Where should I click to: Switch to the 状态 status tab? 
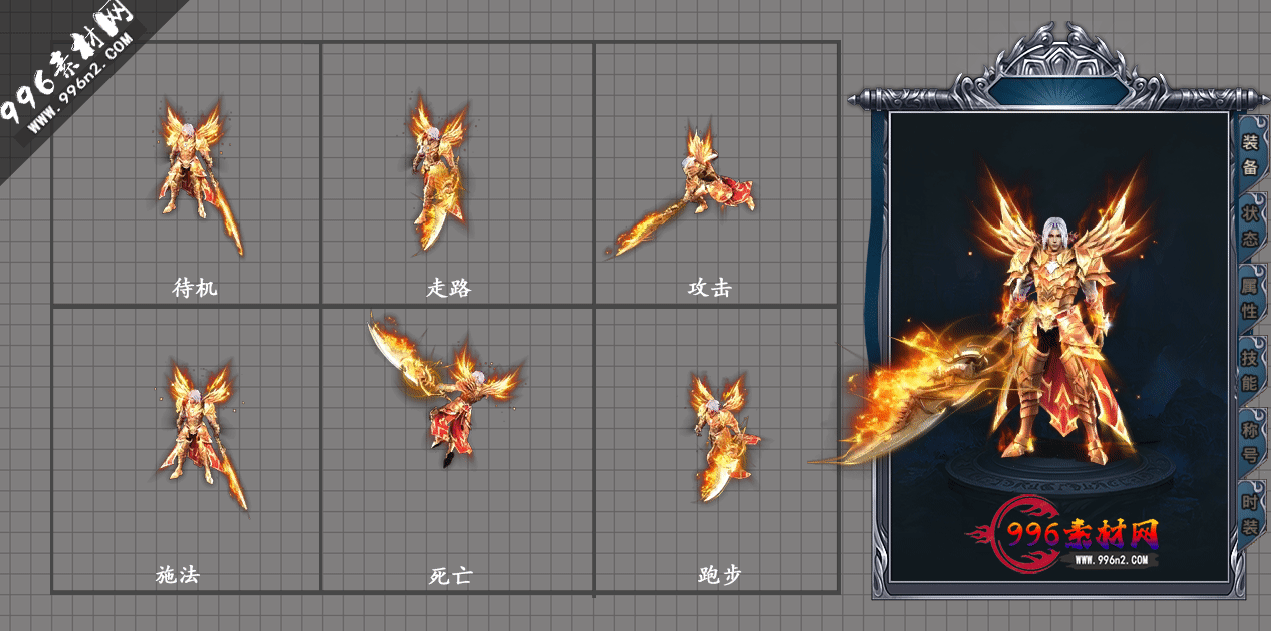1250,226
